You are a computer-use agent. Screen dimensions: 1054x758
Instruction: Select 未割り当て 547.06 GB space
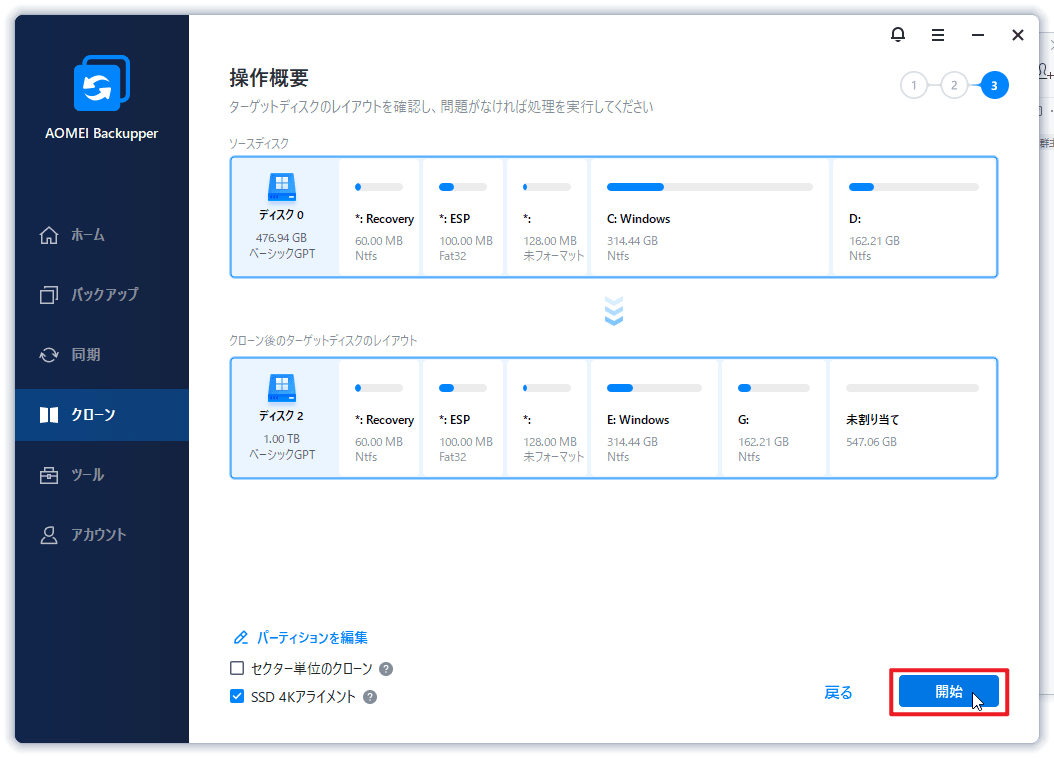coord(913,418)
